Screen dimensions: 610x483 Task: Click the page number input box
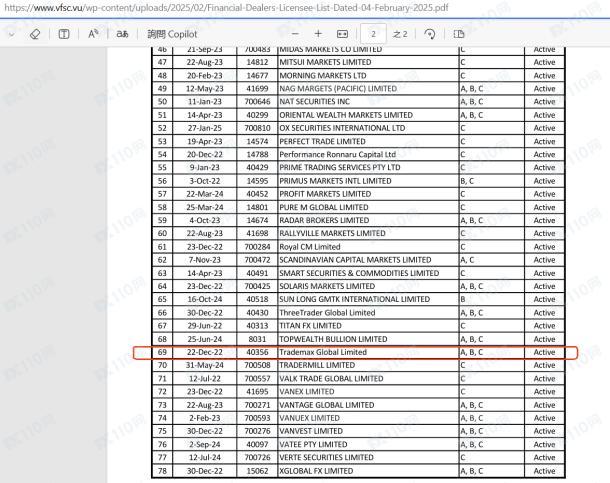coord(373,34)
